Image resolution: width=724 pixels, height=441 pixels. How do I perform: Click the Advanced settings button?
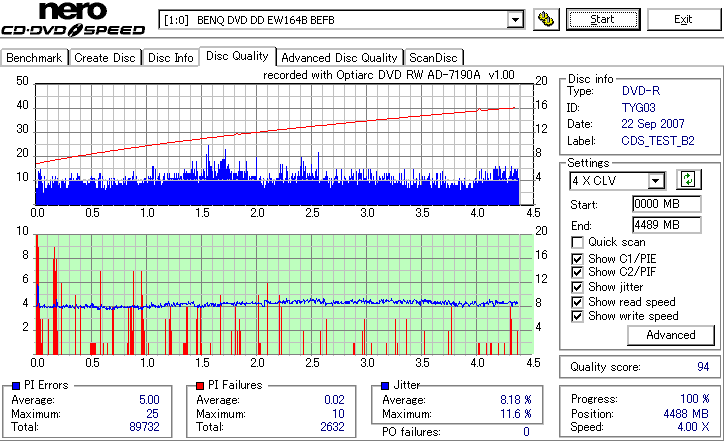coord(671,335)
